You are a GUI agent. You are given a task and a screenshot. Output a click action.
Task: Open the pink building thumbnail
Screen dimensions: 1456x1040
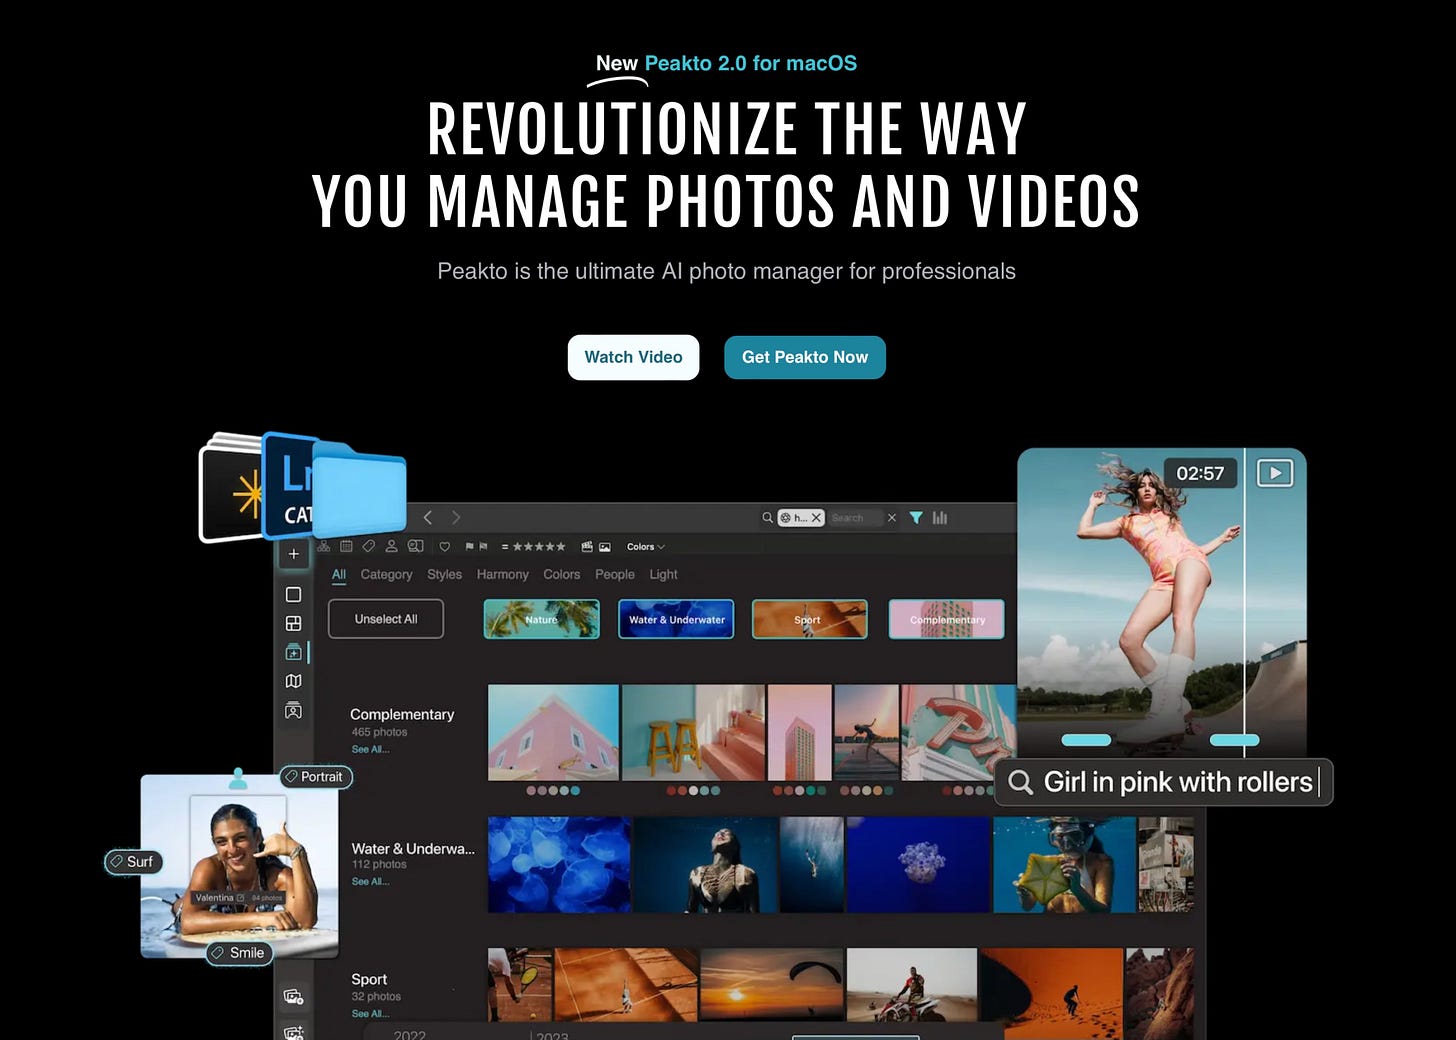pyautogui.click(x=553, y=732)
